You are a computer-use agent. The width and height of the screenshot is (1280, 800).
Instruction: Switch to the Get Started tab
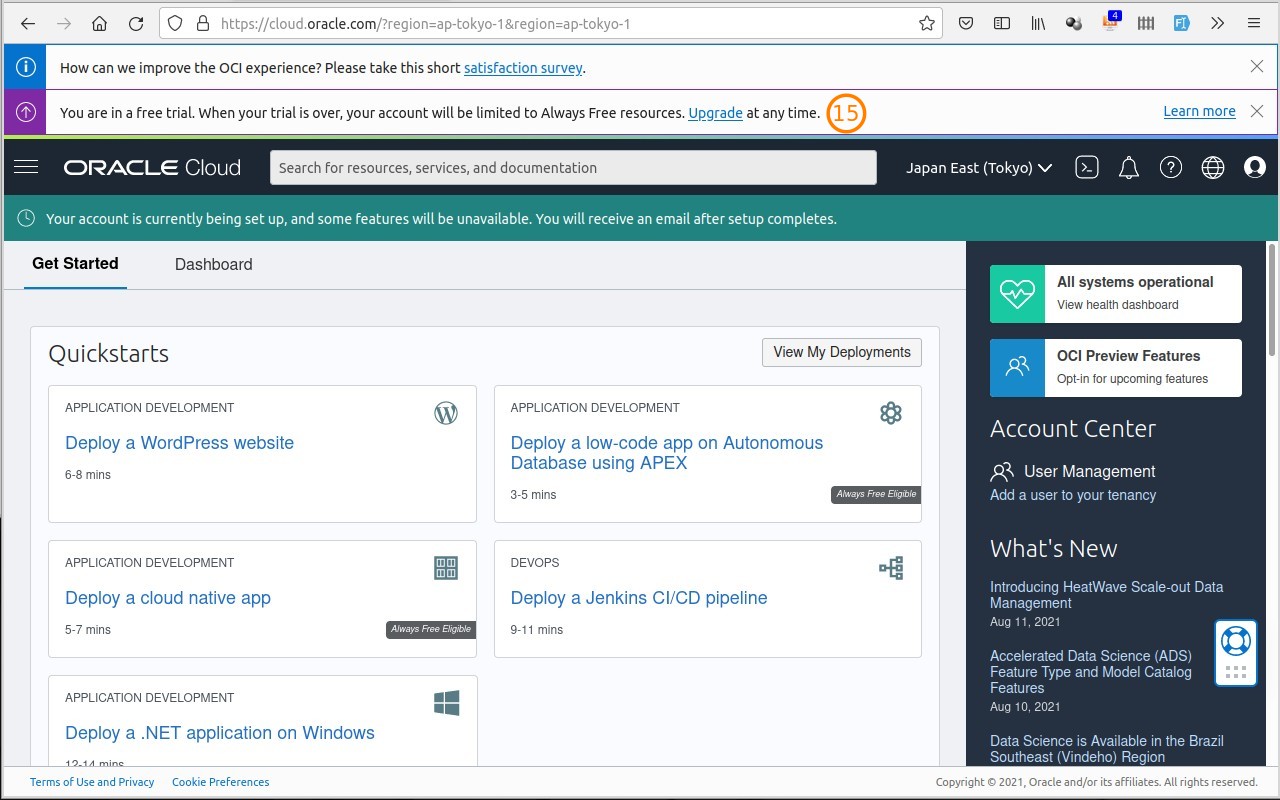75,263
